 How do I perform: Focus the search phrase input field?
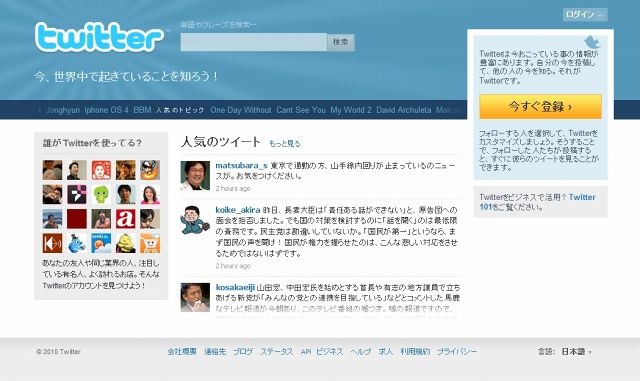253,42
